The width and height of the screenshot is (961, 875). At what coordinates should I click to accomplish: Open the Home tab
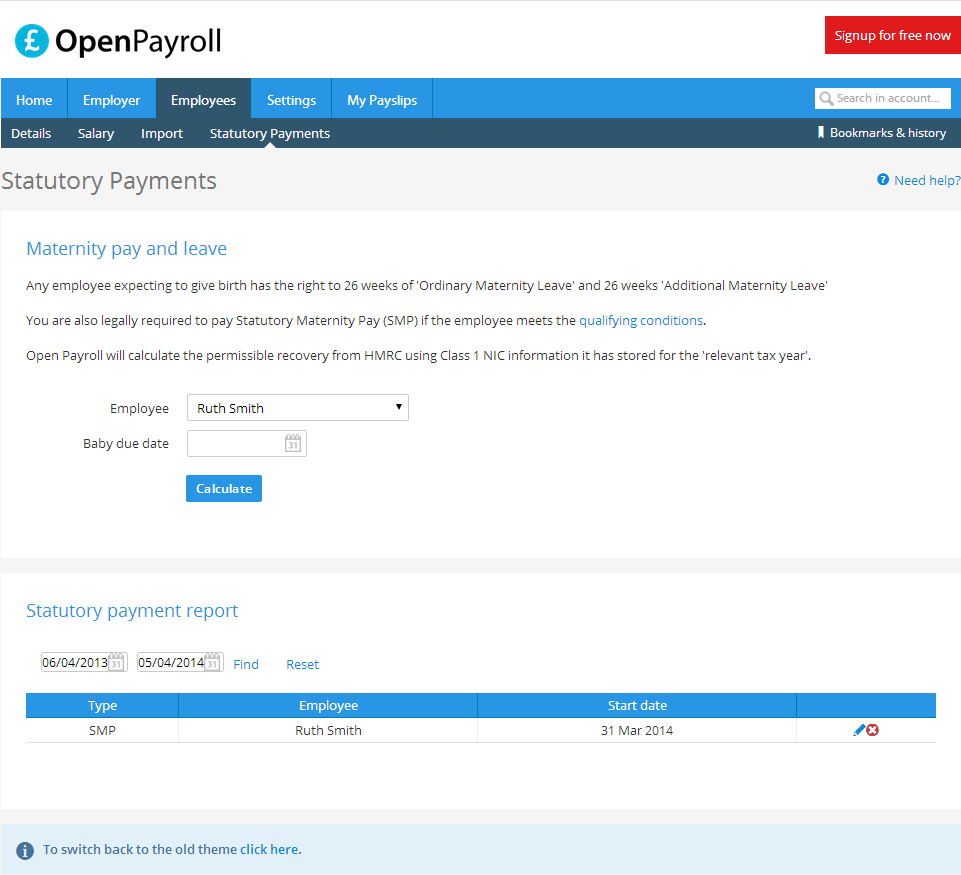coord(34,99)
